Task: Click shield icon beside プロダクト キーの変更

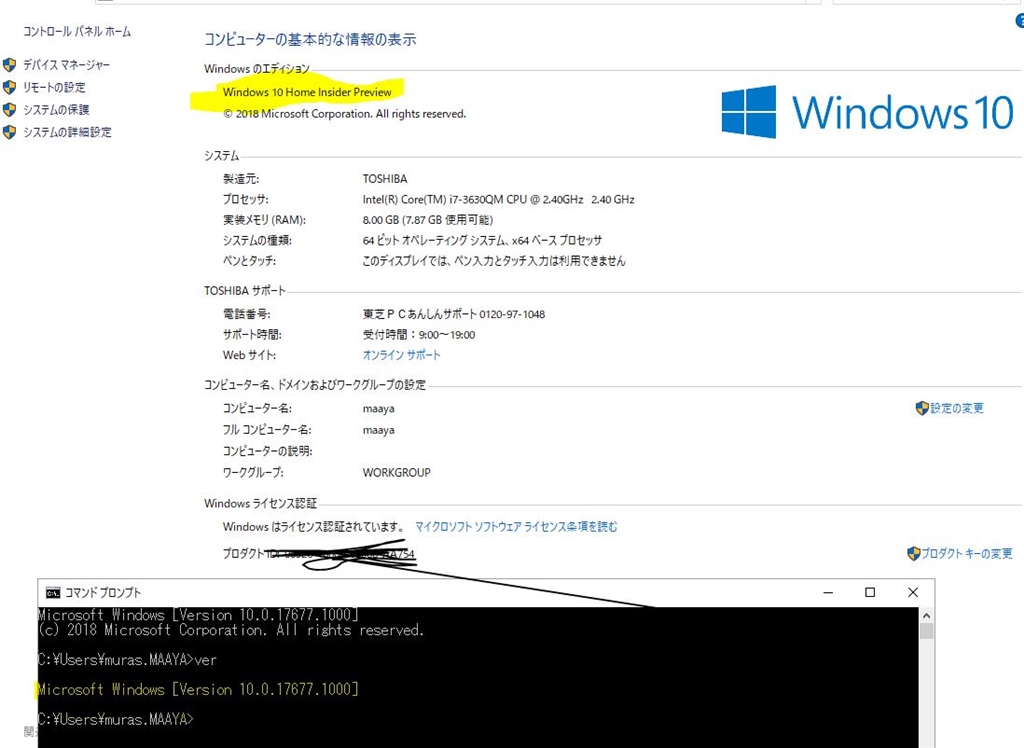Action: (914, 553)
